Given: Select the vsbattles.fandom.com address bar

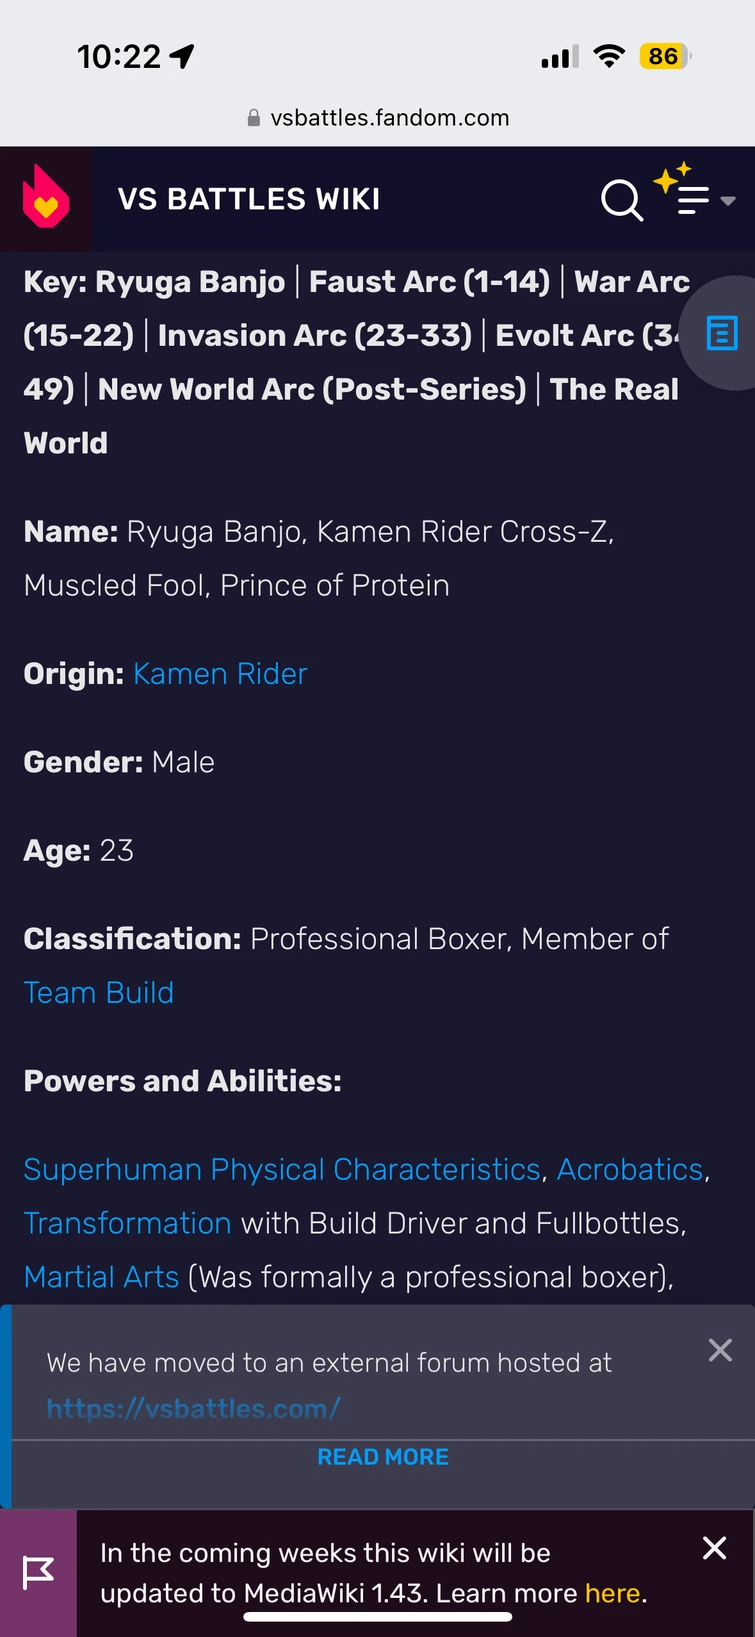Looking at the screenshot, I should click(390, 117).
